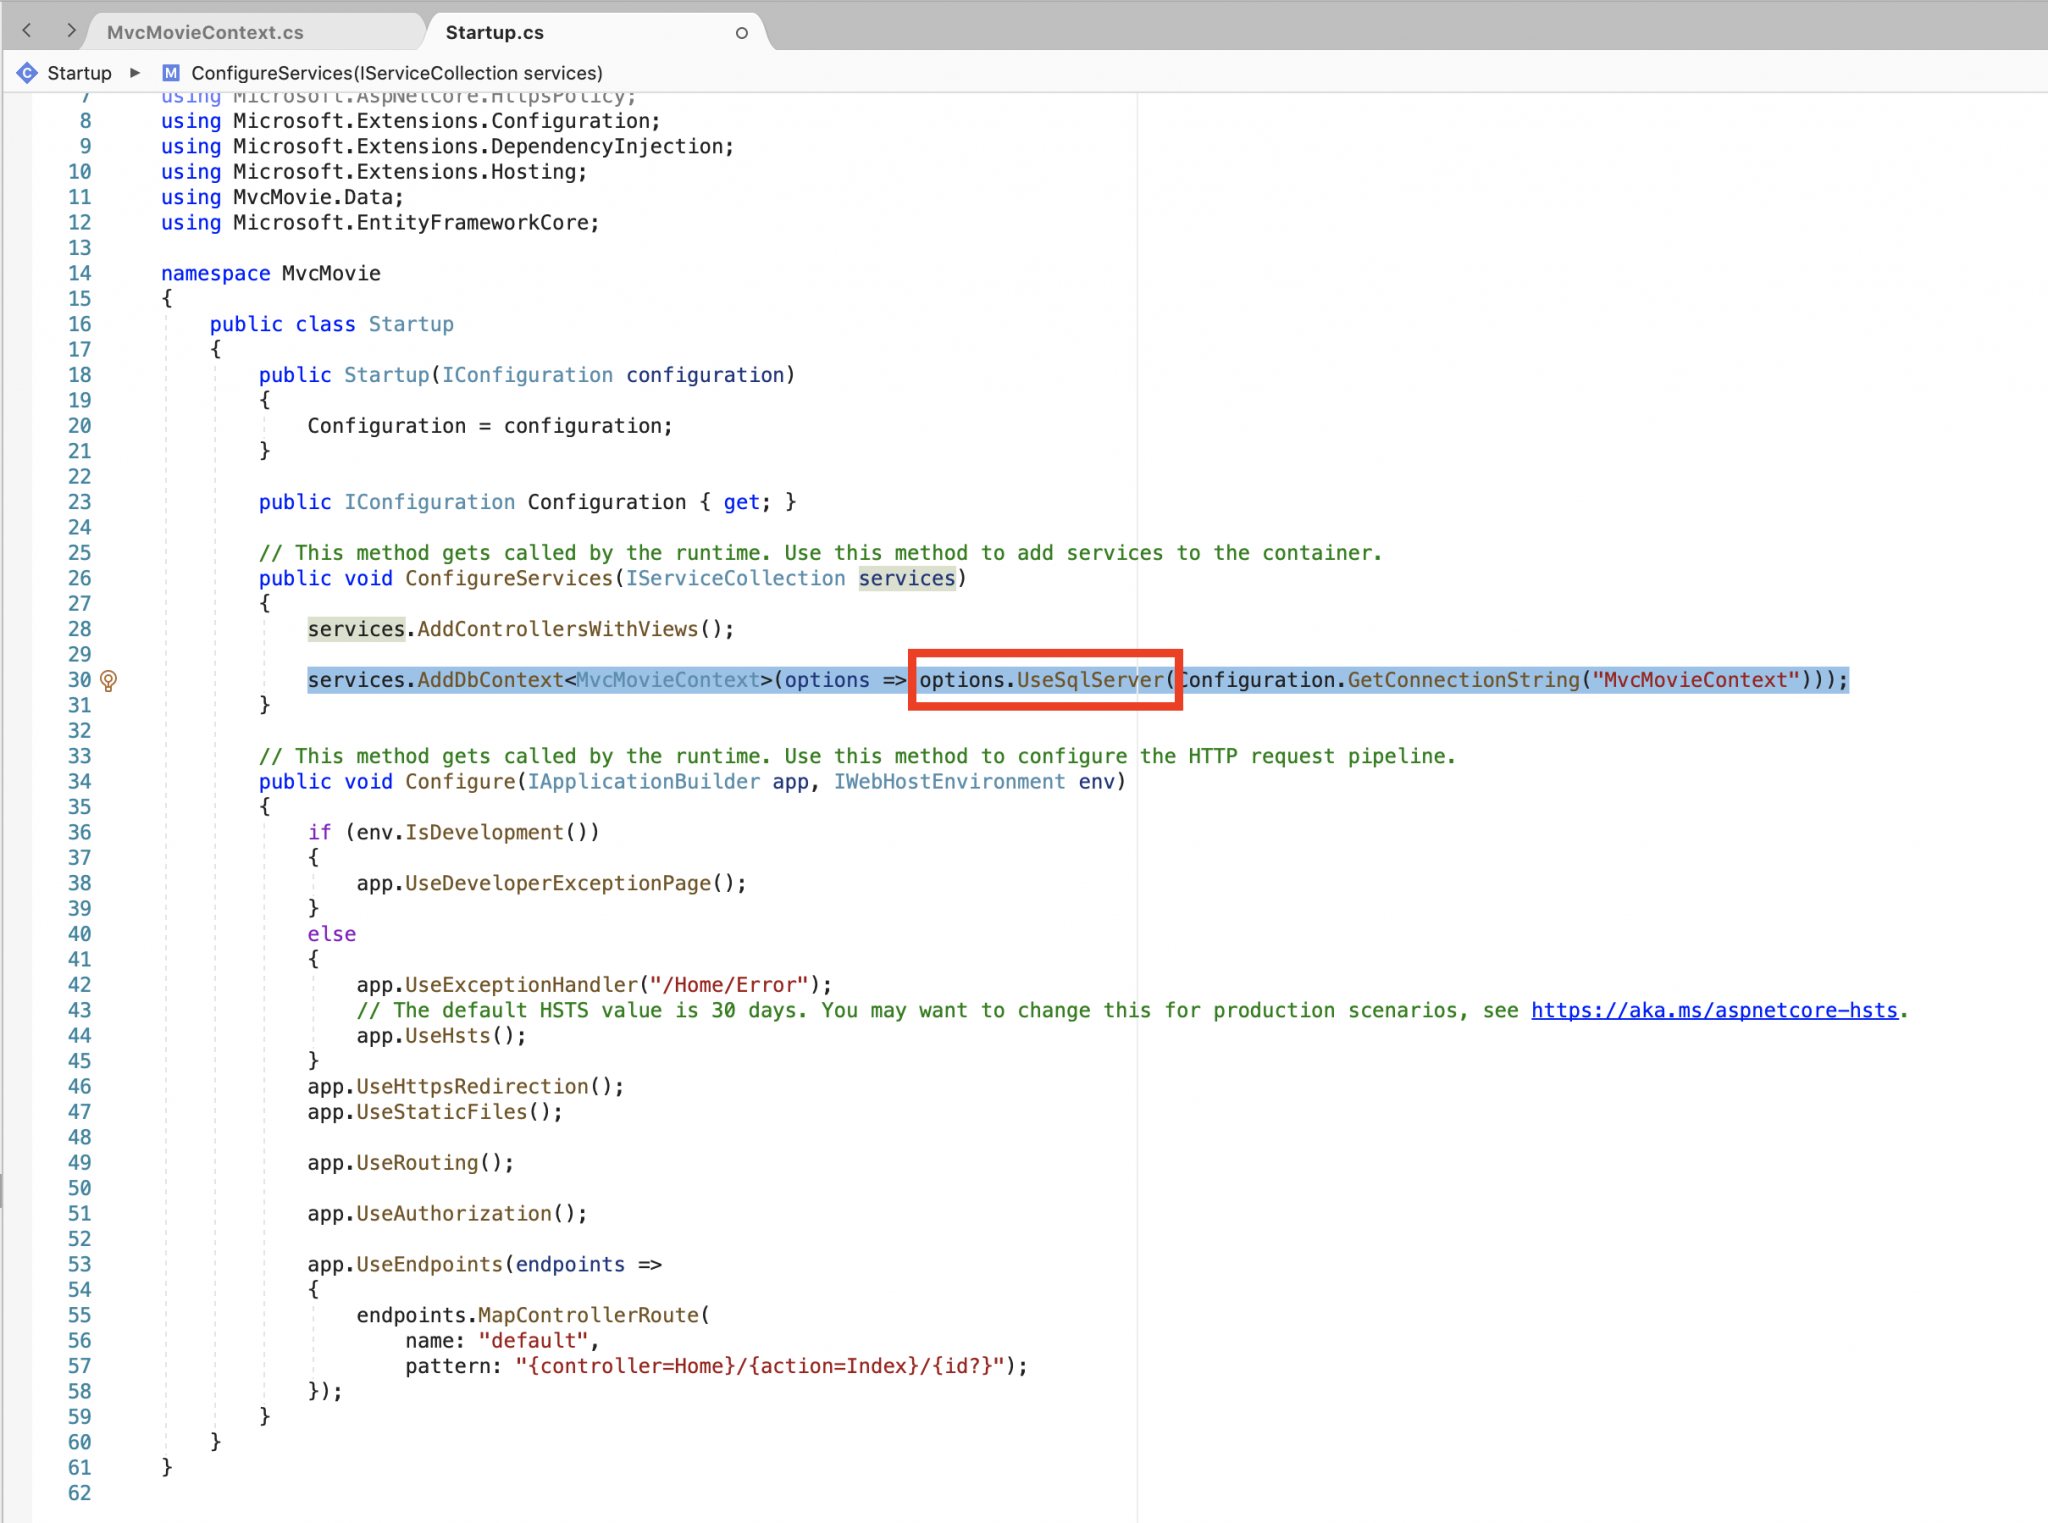Click the "MvcMovieContext" string literal

1695,680
